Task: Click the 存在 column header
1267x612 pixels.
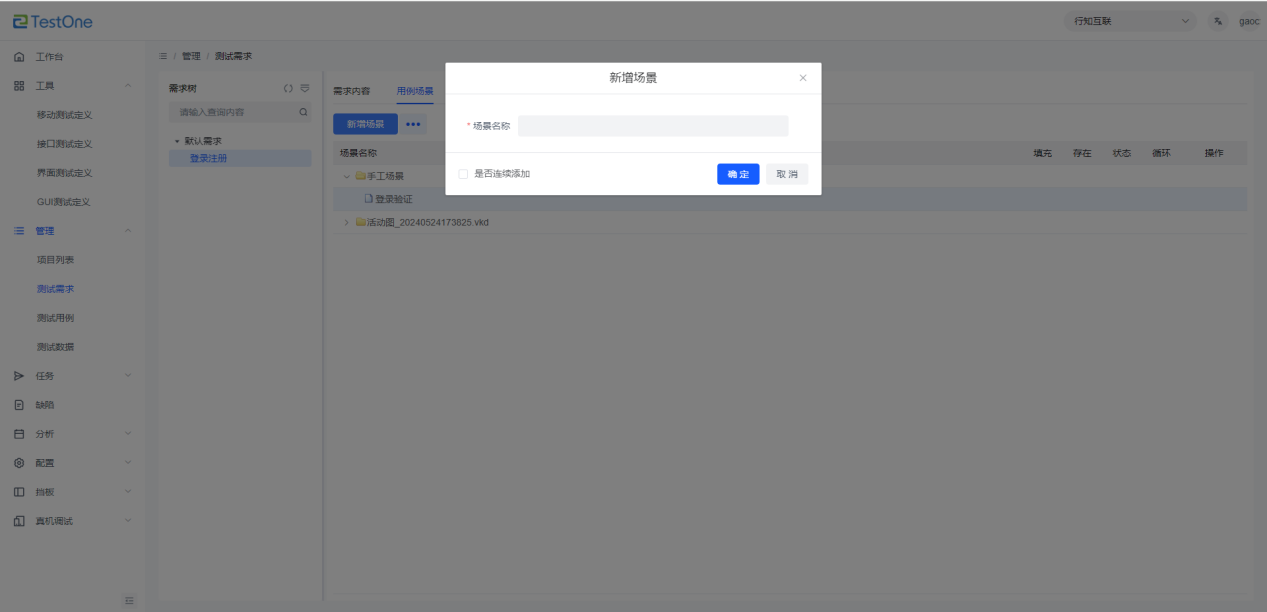Action: [x=1082, y=153]
